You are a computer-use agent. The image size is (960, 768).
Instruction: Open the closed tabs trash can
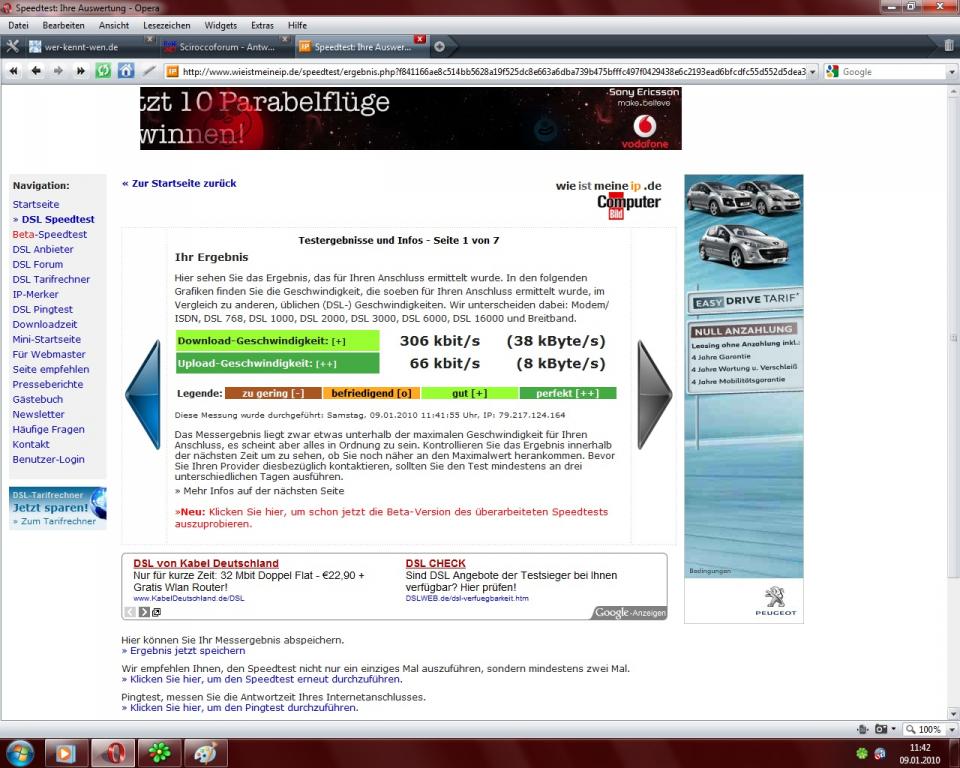click(x=949, y=45)
